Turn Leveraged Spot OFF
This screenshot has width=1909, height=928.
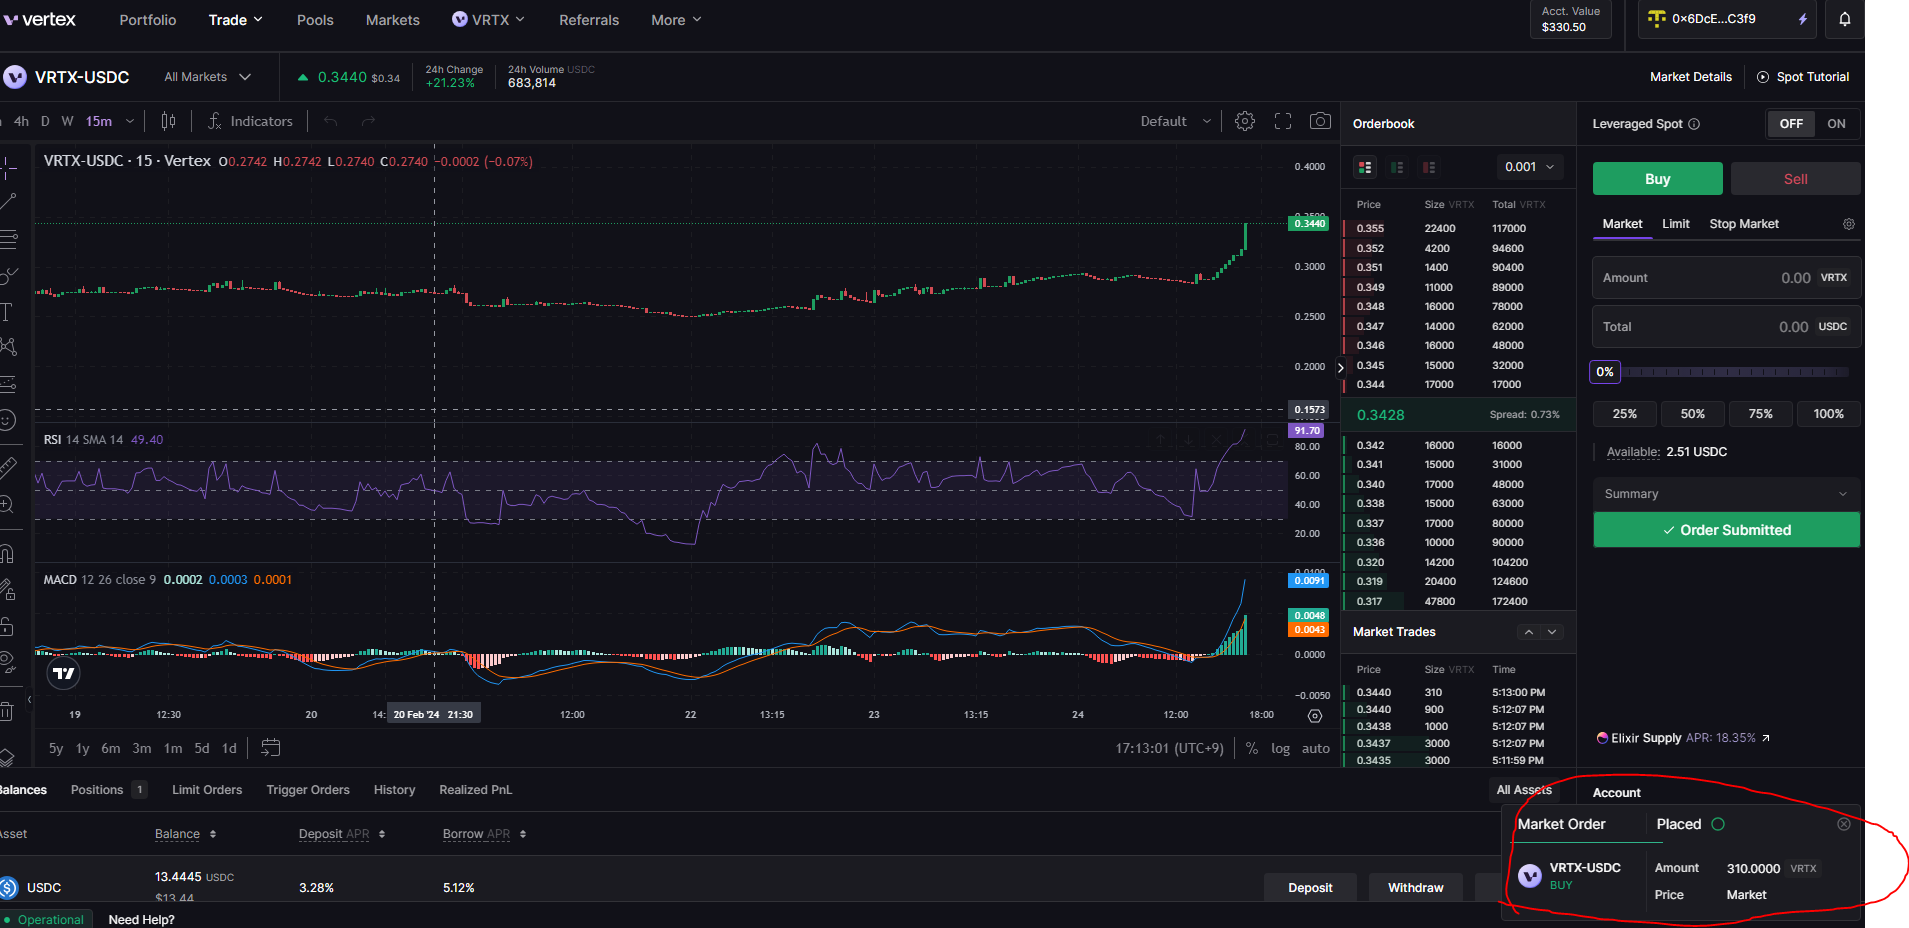1791,124
